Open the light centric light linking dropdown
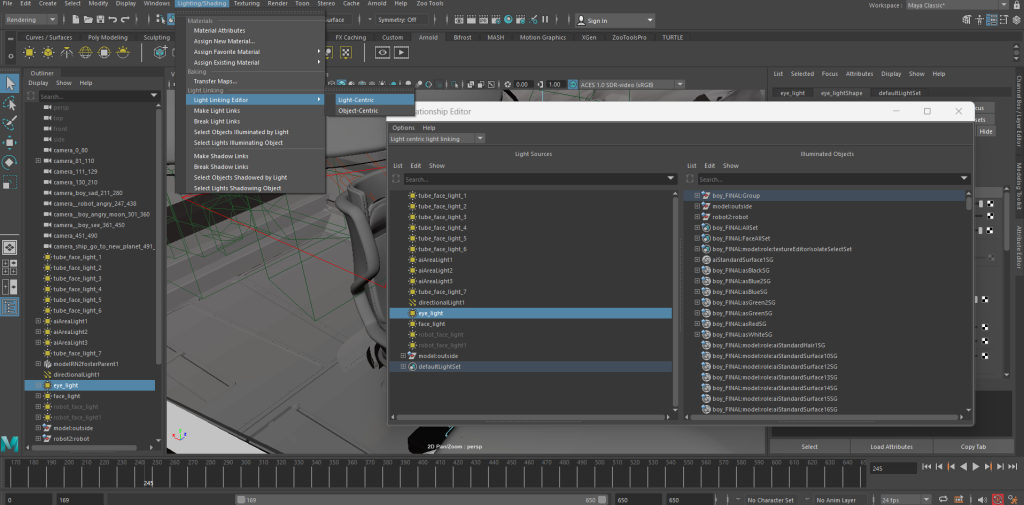Viewport: 1024px width, 505px height. (x=437, y=138)
